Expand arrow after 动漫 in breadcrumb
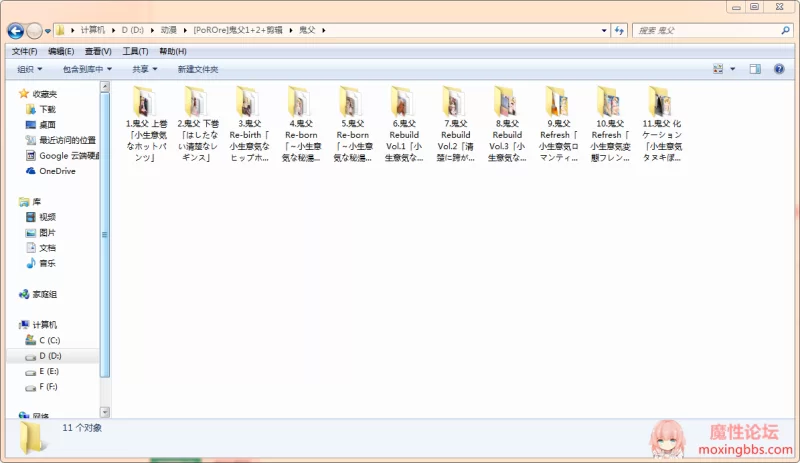 186,30
